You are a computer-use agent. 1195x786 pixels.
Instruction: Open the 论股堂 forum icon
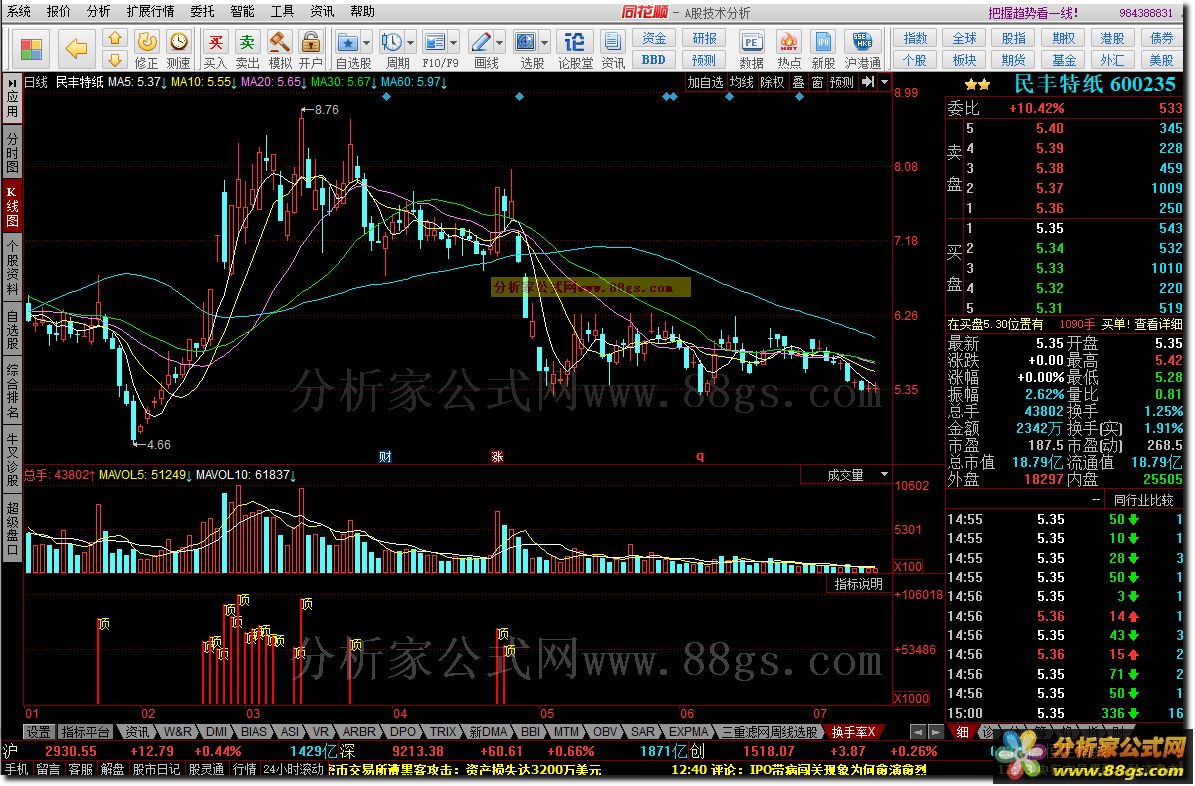tap(575, 49)
